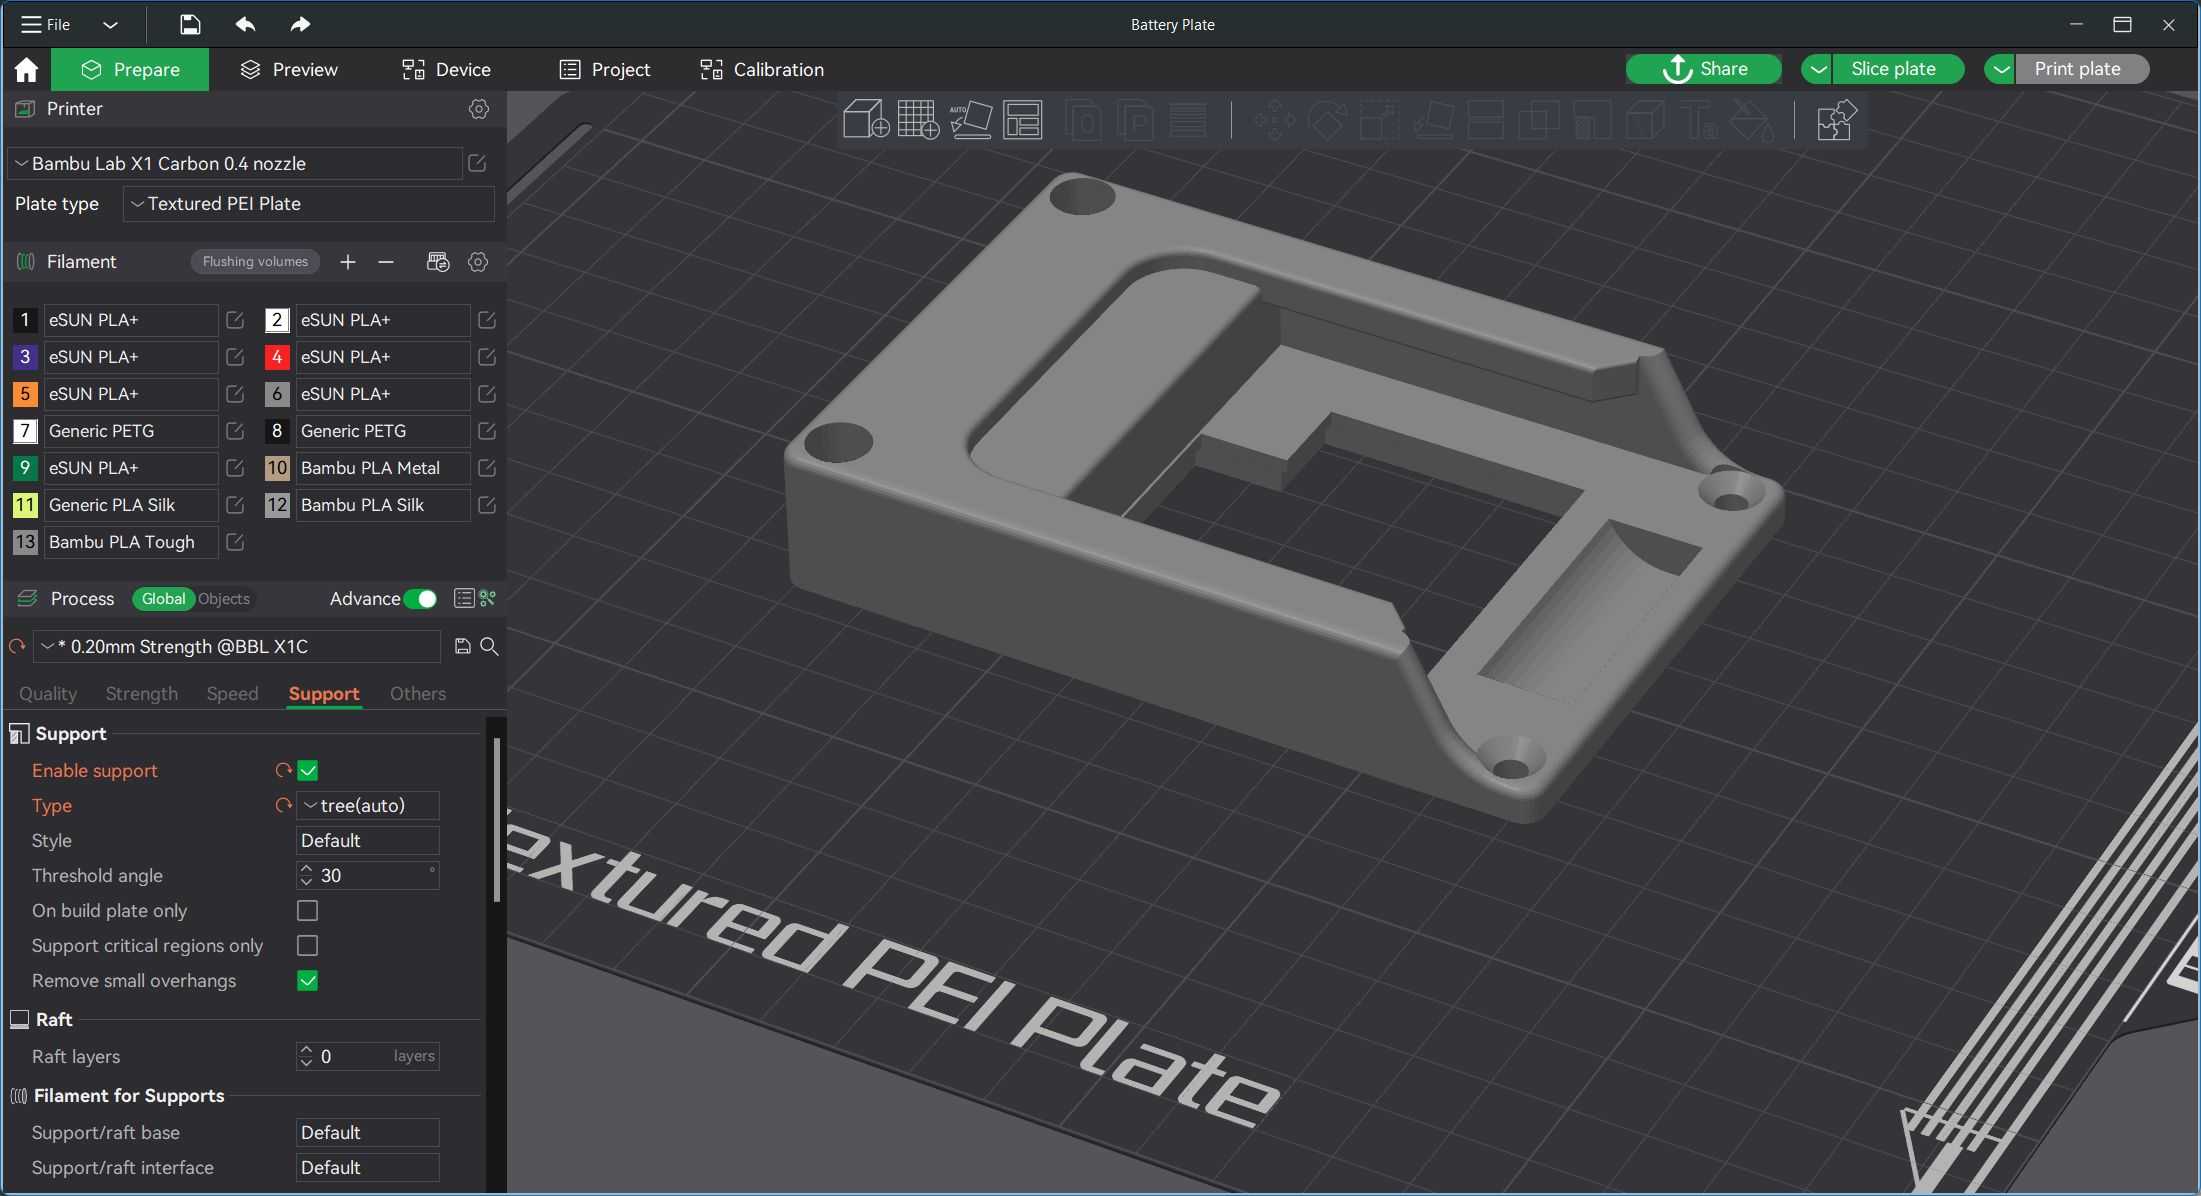
Task: Open the File menu
Action: point(46,24)
